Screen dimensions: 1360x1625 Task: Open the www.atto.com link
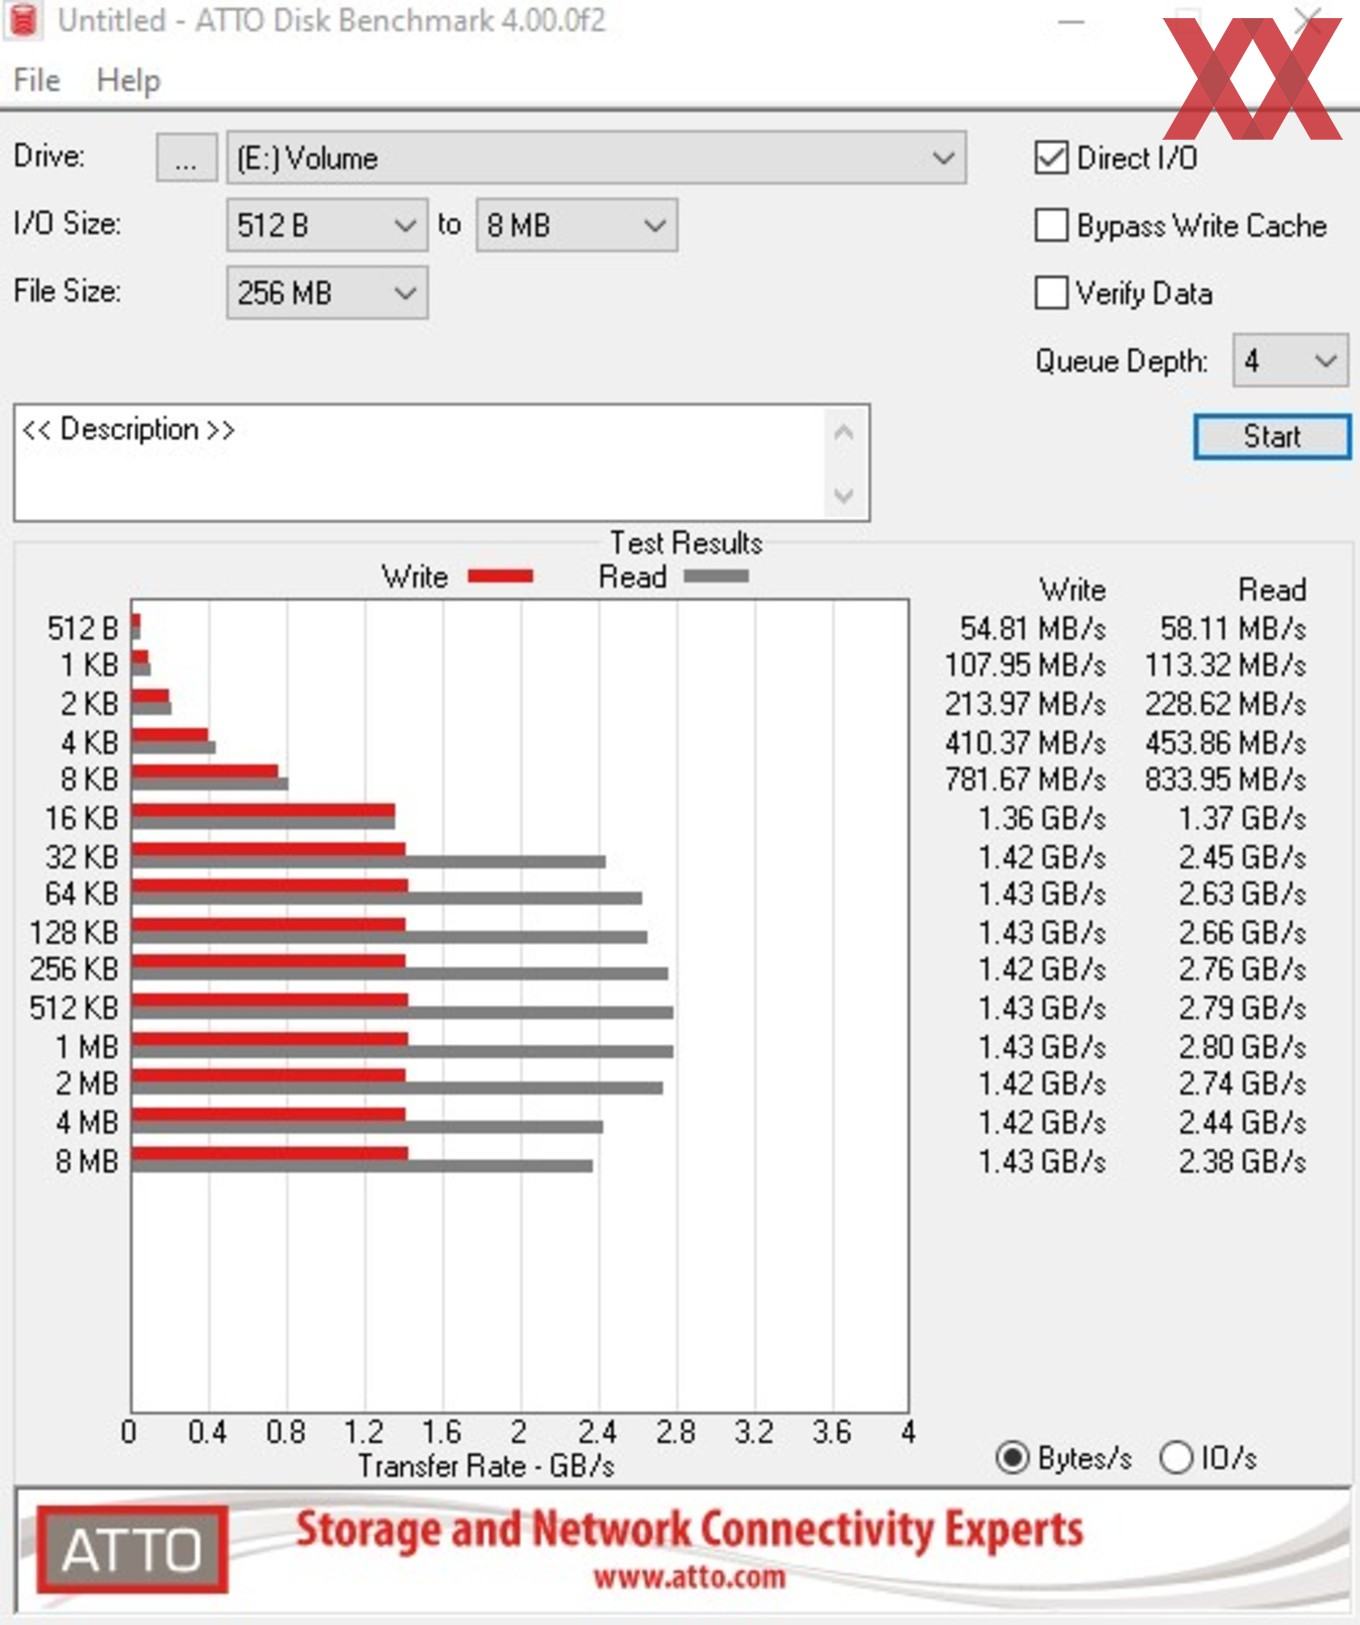[x=689, y=1578]
